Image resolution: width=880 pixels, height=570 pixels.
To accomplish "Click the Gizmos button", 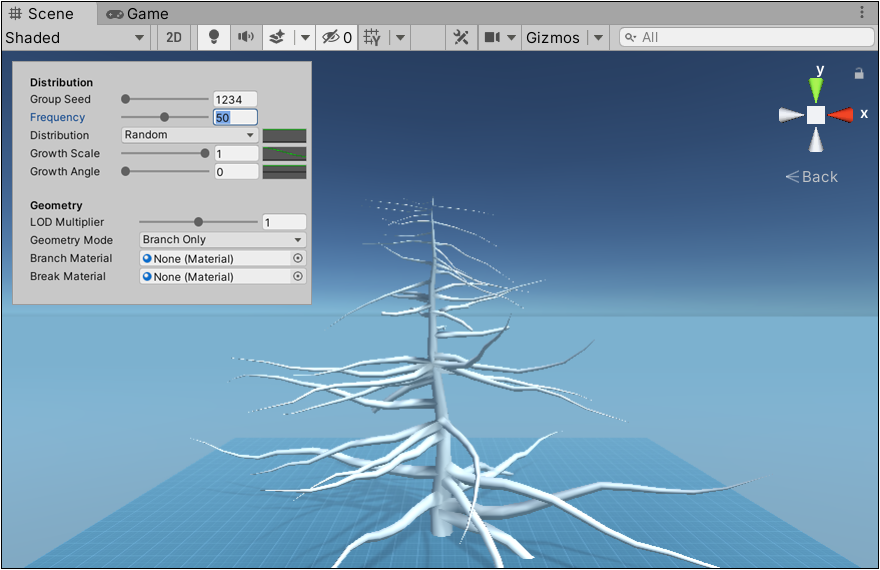I will pyautogui.click(x=553, y=38).
